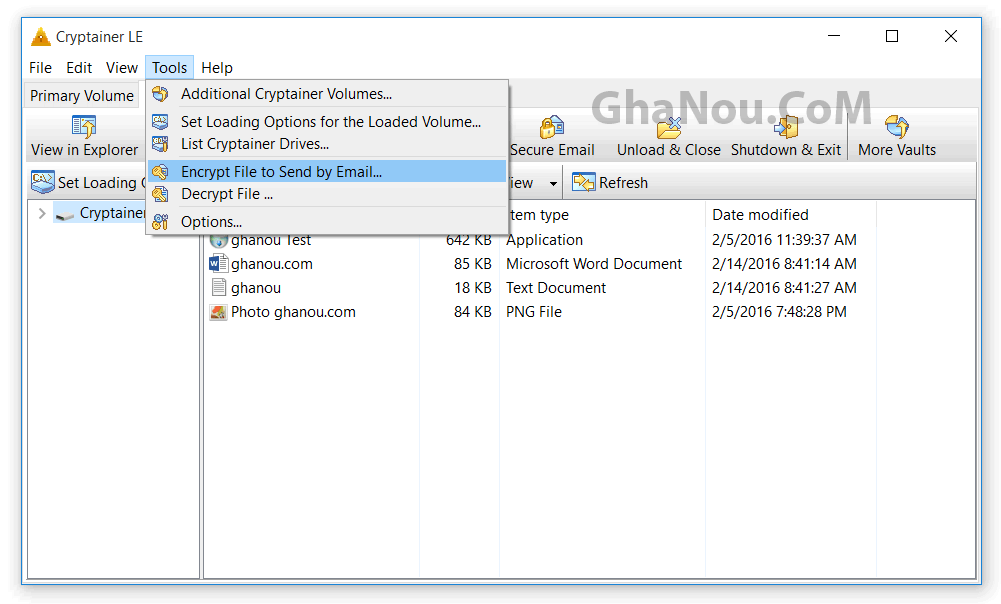The image size is (1001, 604).
Task: Expand the Cryptainer tree node
Action: 42,213
